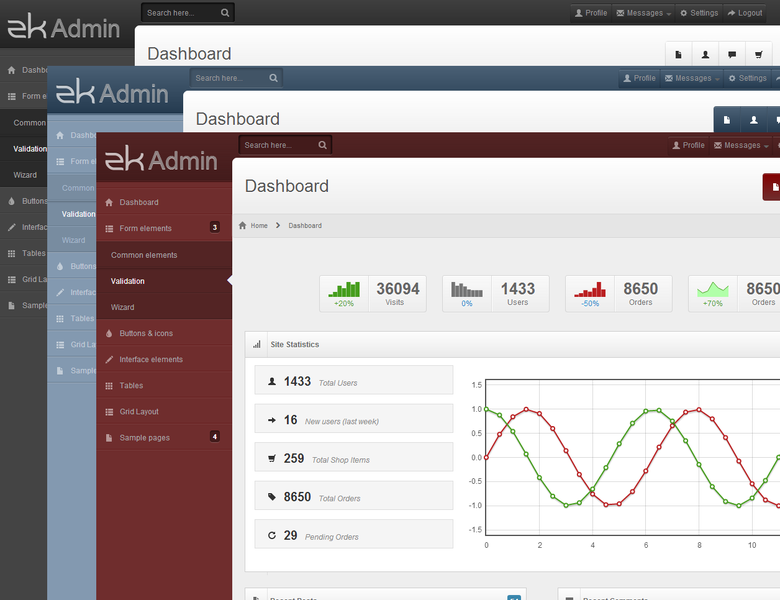
Task: Click the comment bubble icon in the dark theme
Action: [x=733, y=54]
